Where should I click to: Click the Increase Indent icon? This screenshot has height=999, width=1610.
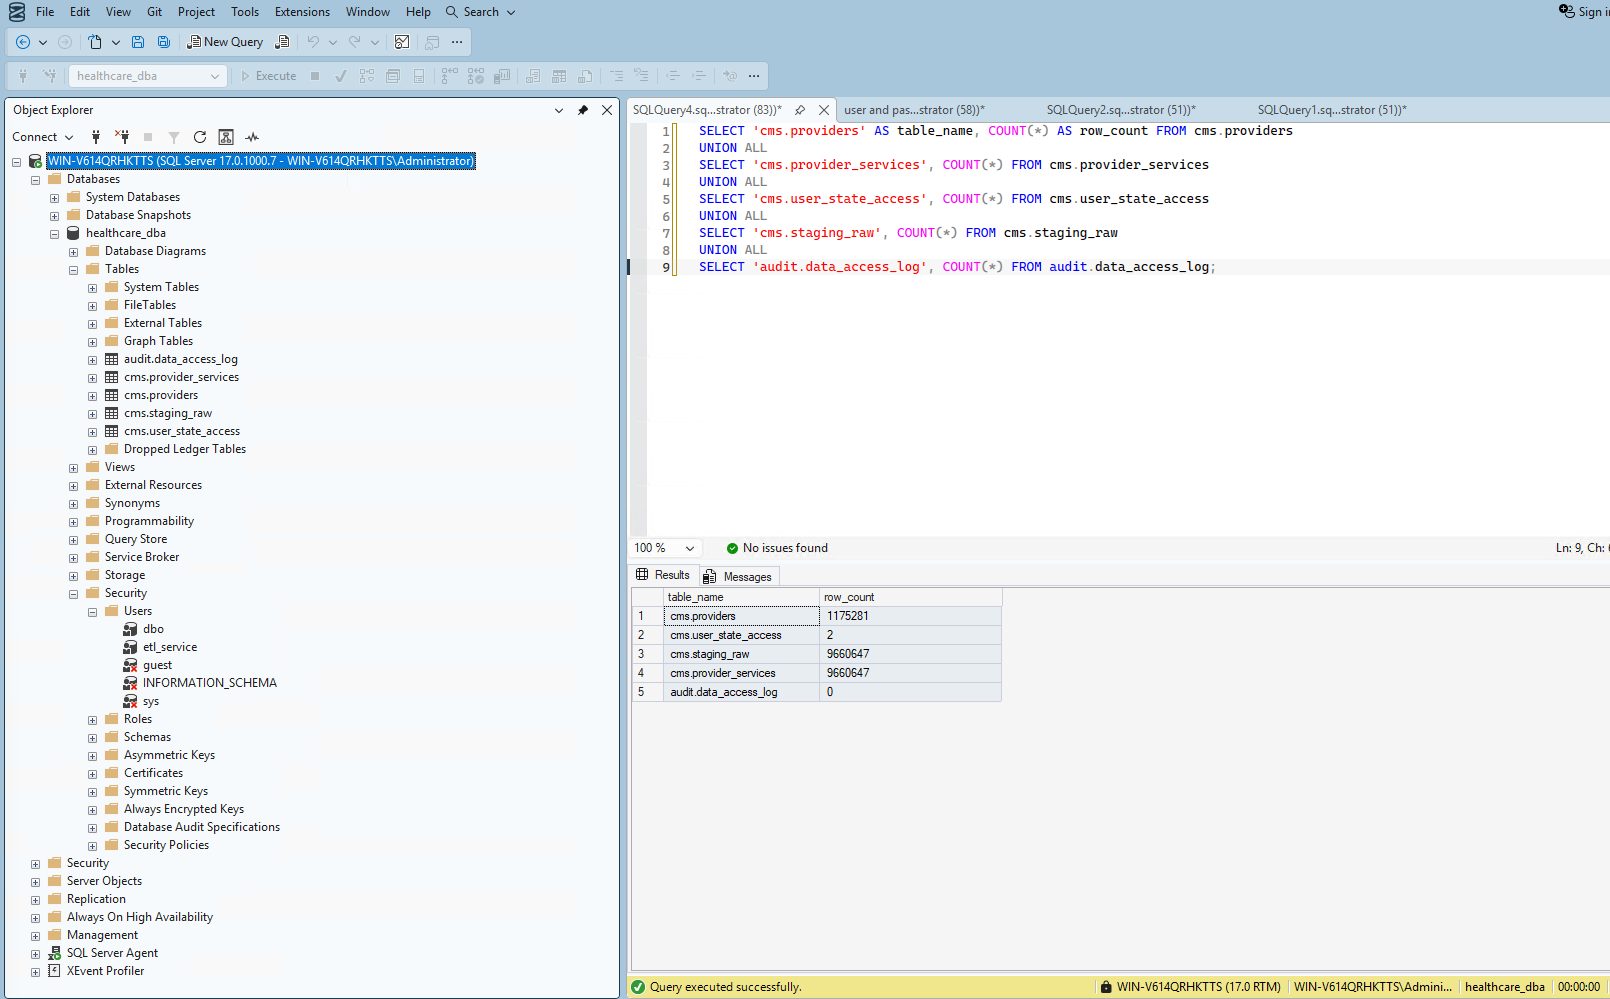click(x=699, y=76)
